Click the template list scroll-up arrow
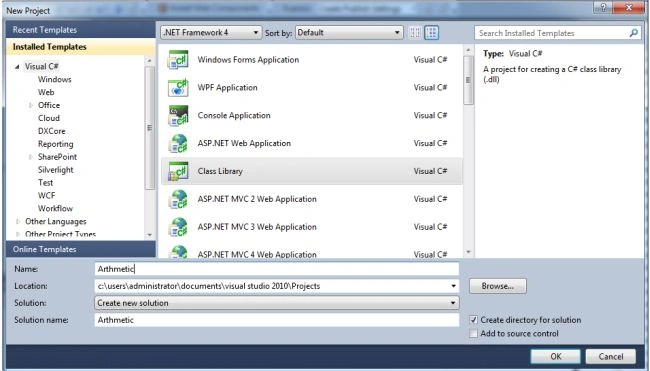 click(x=468, y=50)
